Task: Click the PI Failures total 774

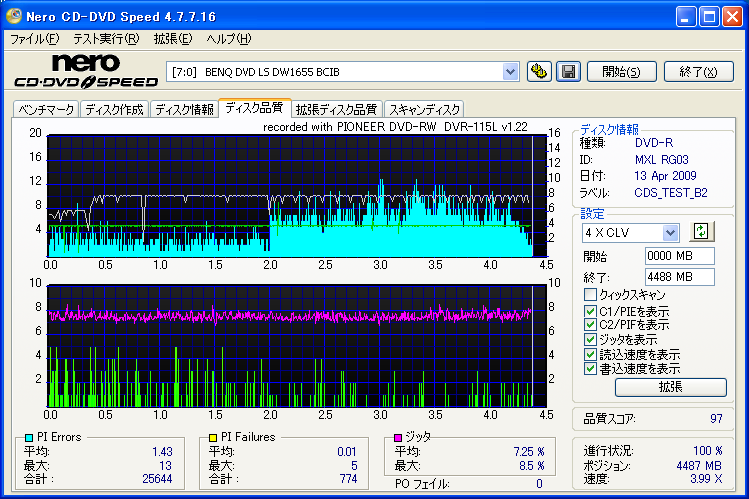Action: click(349, 478)
